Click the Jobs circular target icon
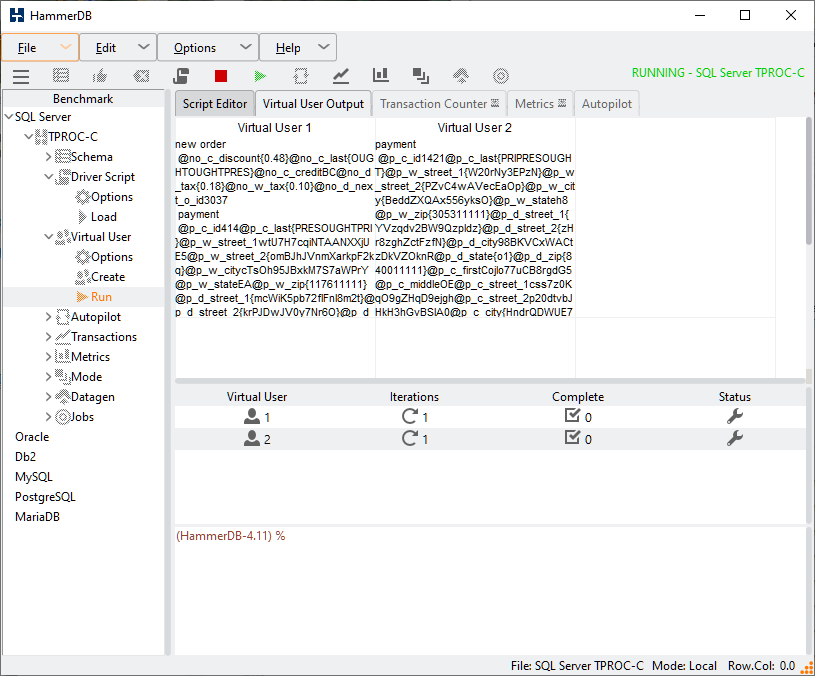Viewport: 815px width, 676px height. [x=501, y=76]
